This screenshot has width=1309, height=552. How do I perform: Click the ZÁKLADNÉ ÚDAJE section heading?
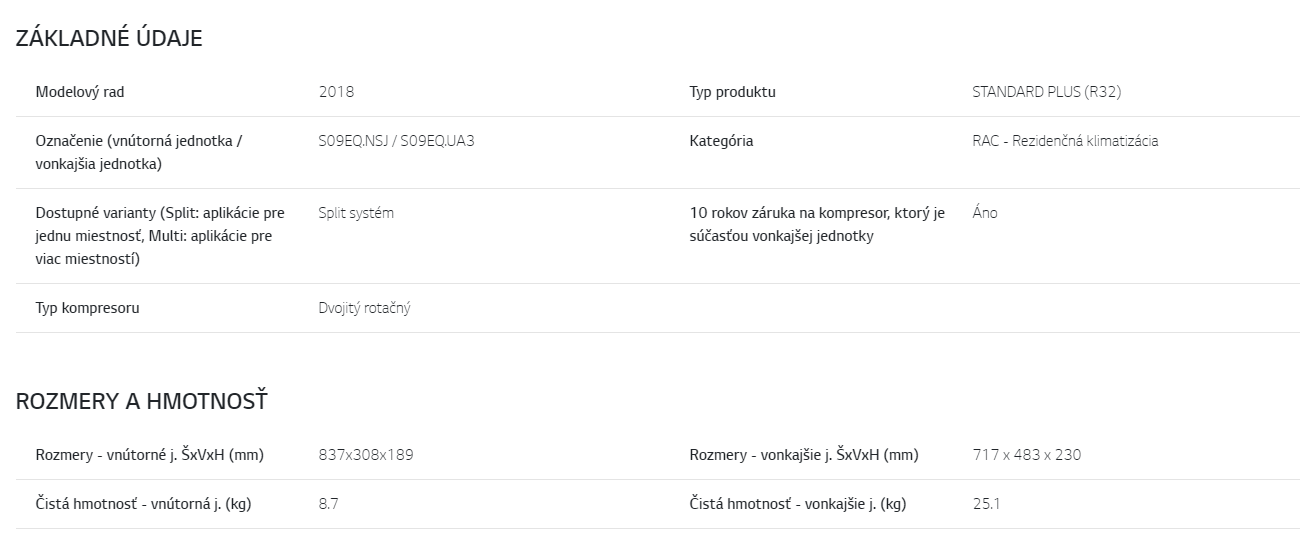tap(109, 39)
